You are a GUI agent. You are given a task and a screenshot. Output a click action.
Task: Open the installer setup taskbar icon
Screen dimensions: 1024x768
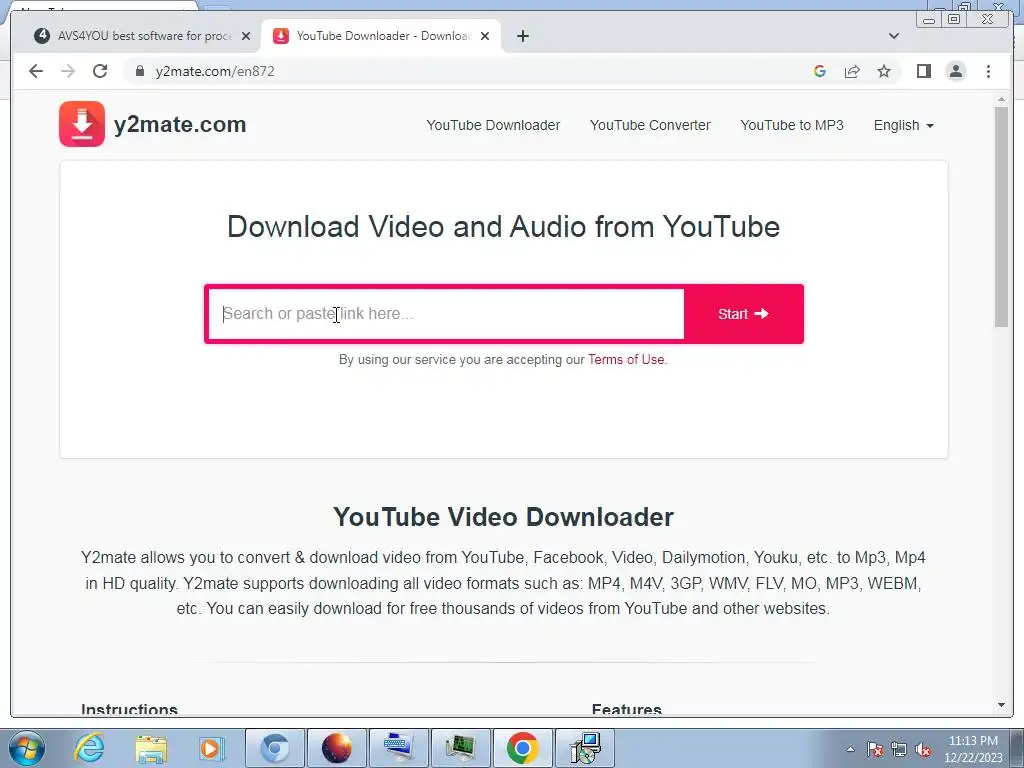point(584,748)
